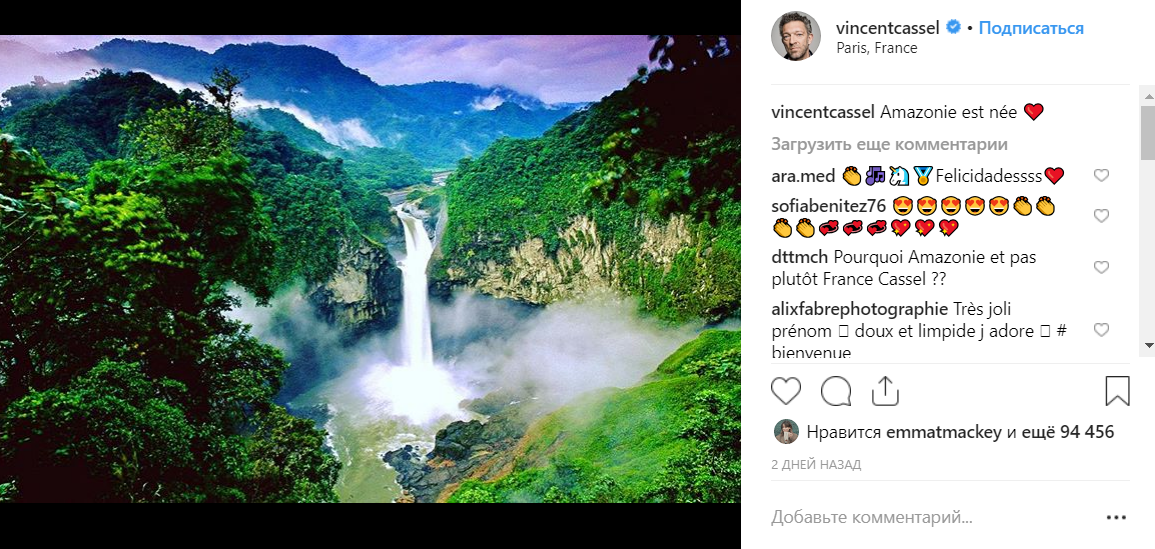Open the comment bubble icon

pos(835,390)
